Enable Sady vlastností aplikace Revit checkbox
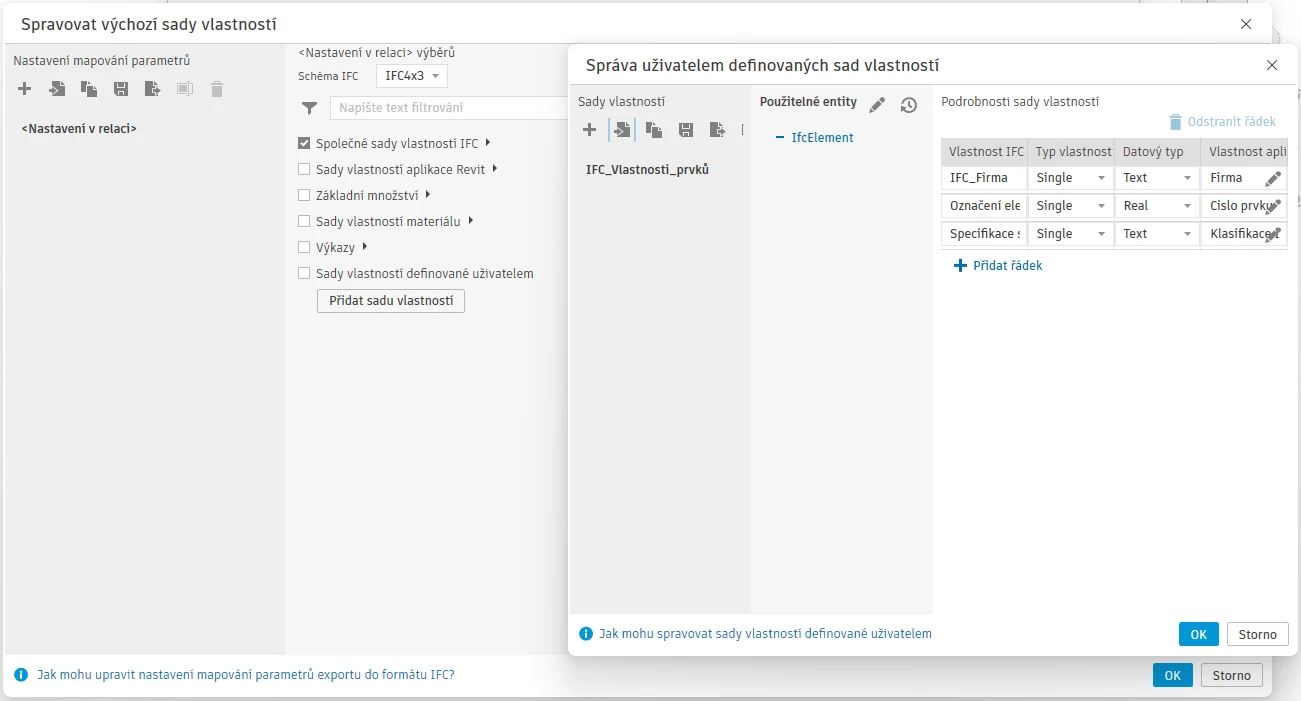The height and width of the screenshot is (701, 1301). point(305,169)
